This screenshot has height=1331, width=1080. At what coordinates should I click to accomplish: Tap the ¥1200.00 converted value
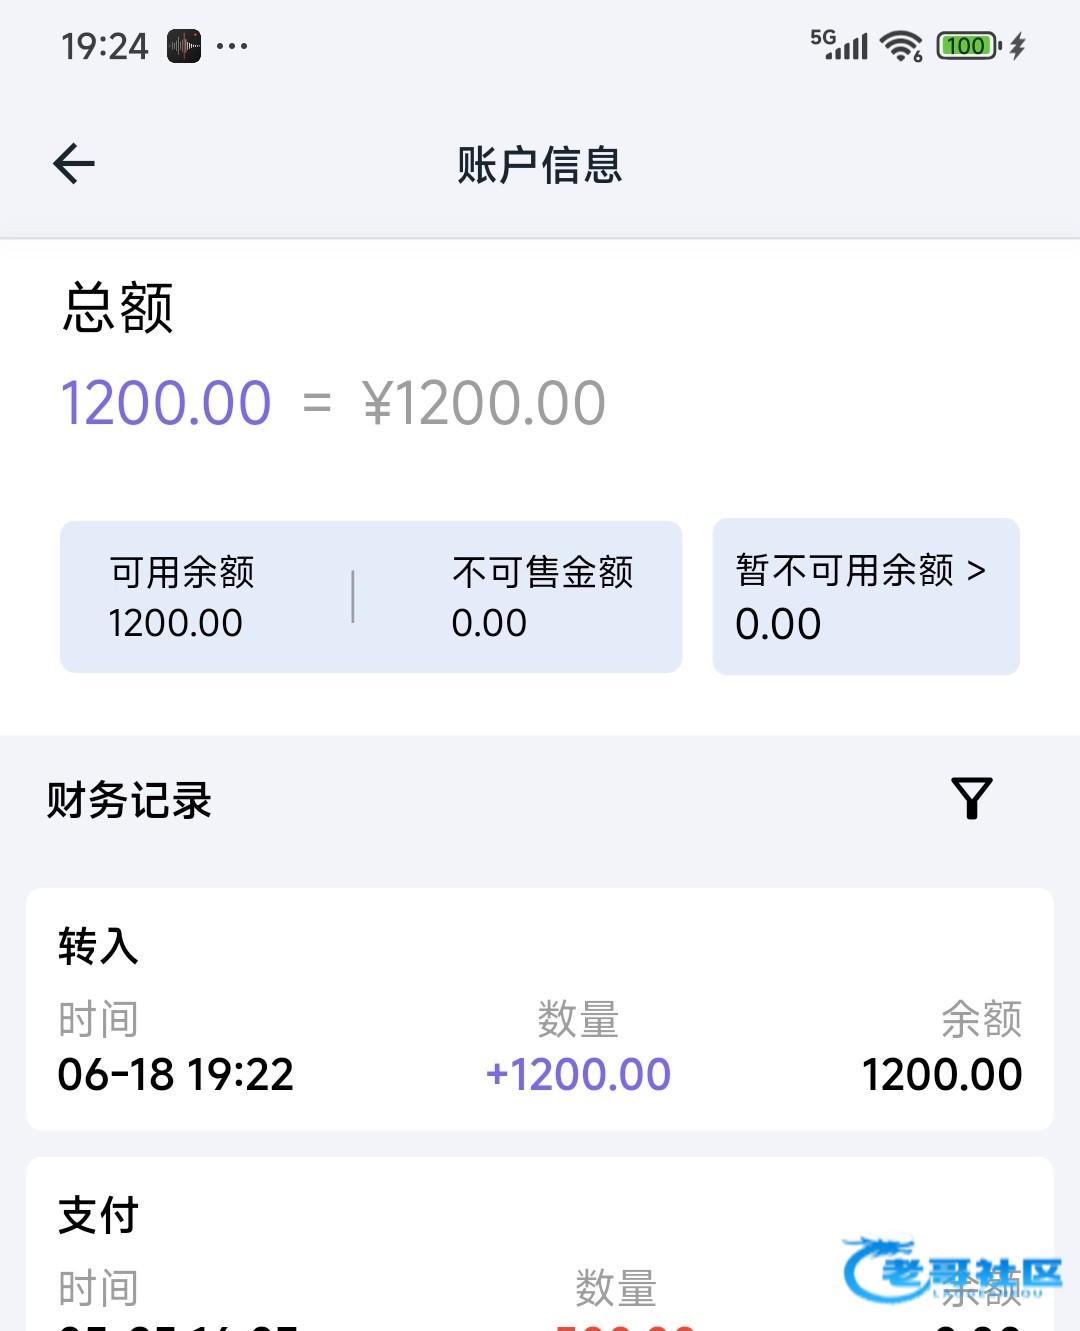(484, 403)
